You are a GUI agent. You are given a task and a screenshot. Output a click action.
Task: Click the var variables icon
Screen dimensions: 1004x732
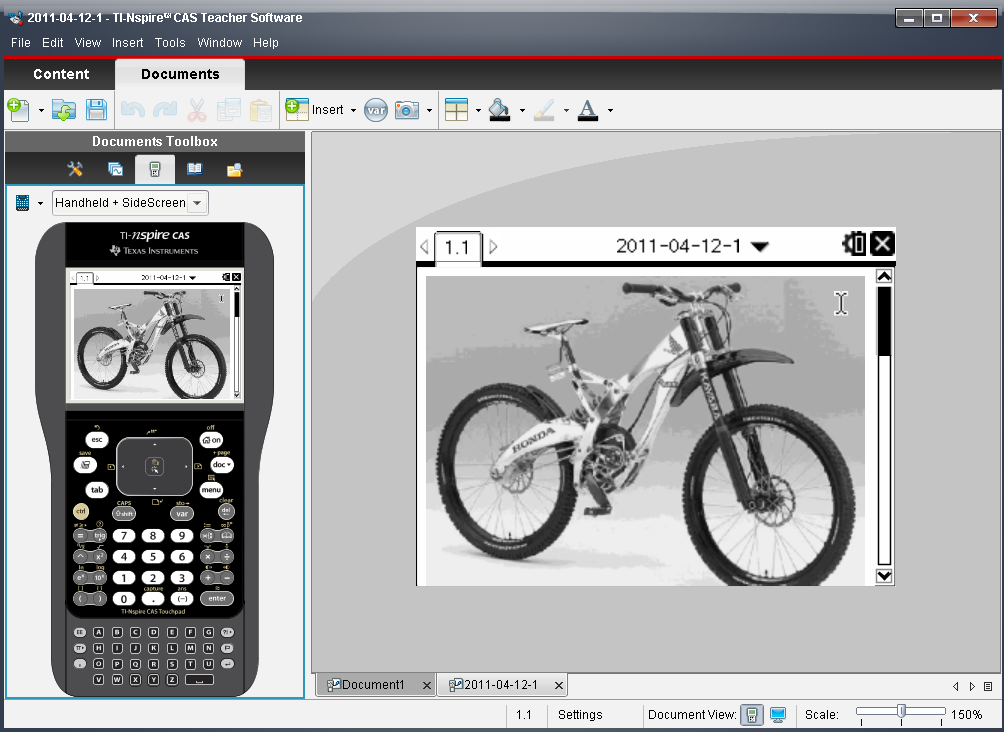[x=376, y=110]
